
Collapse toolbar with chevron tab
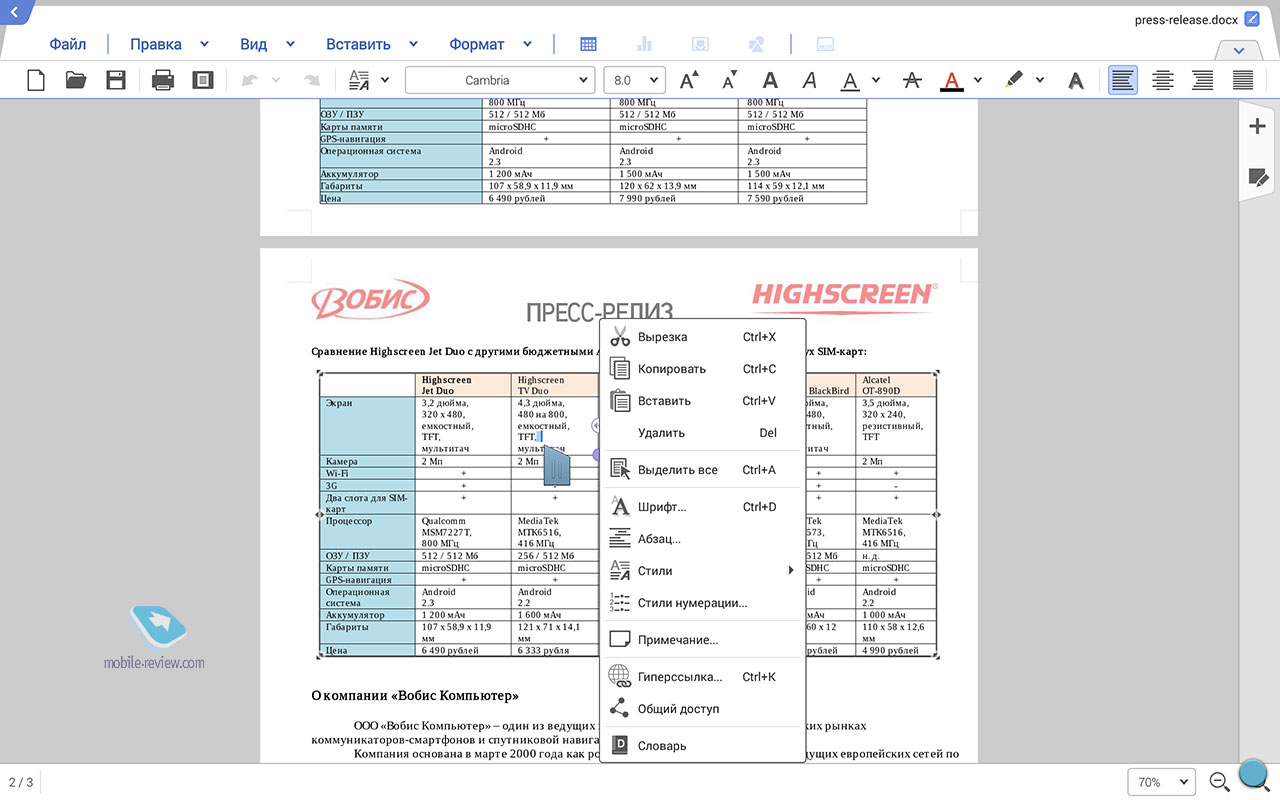[x=1239, y=50]
